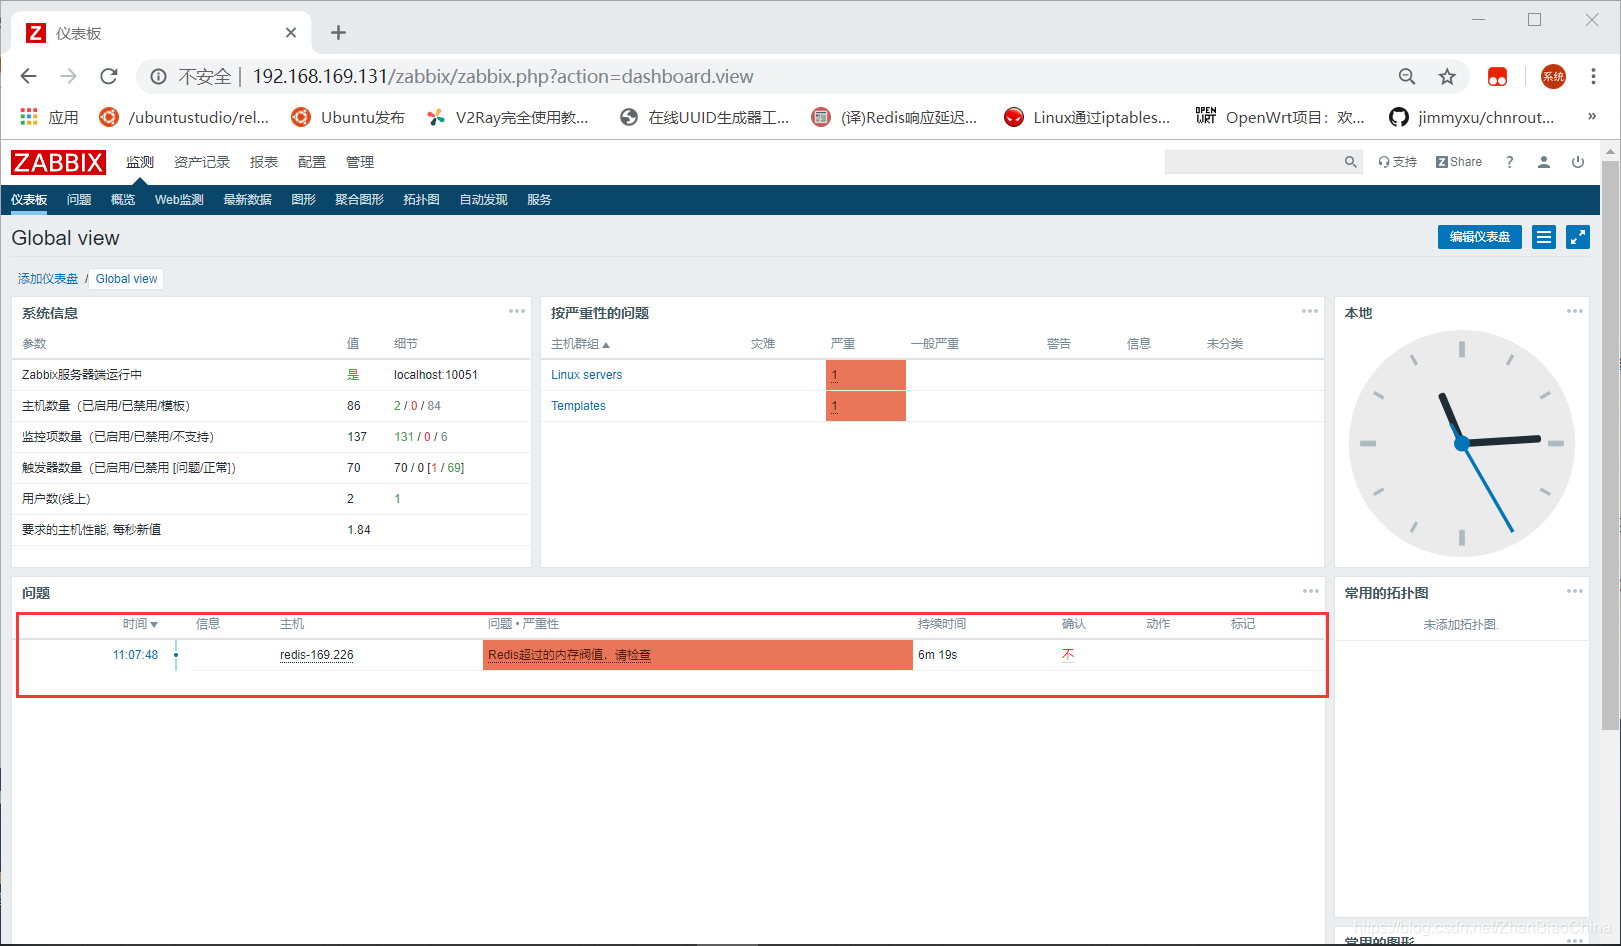Switch to the 图形 submenu tab
The width and height of the screenshot is (1621, 946).
[x=304, y=200]
